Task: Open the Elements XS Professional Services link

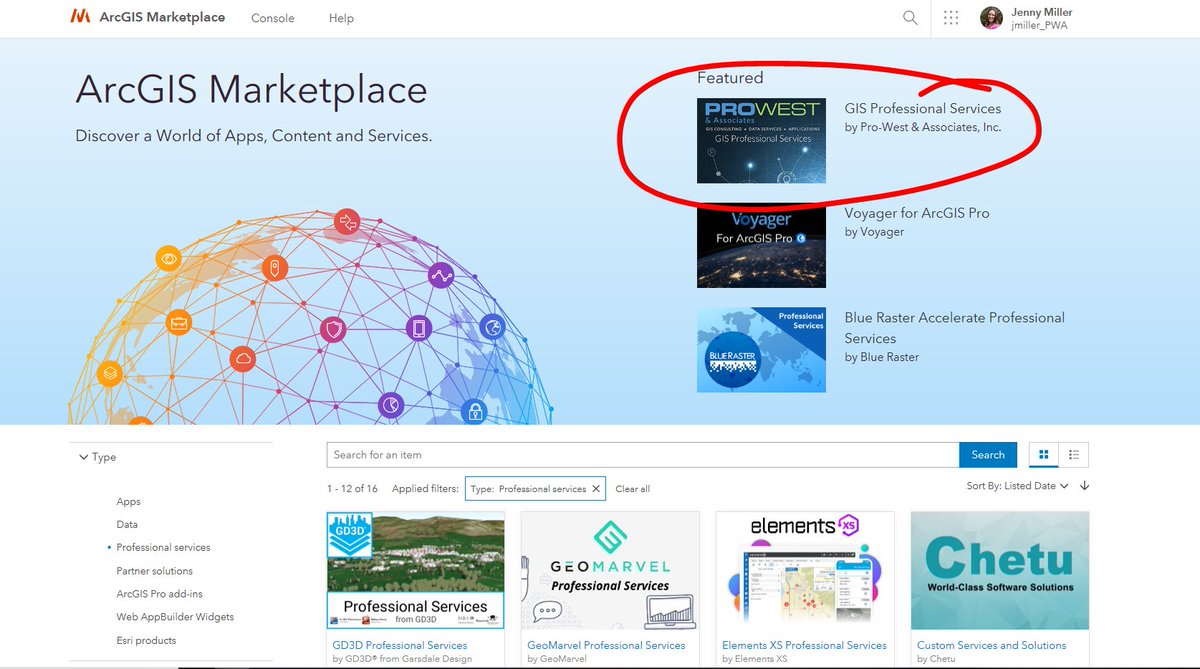Action: 804,646
